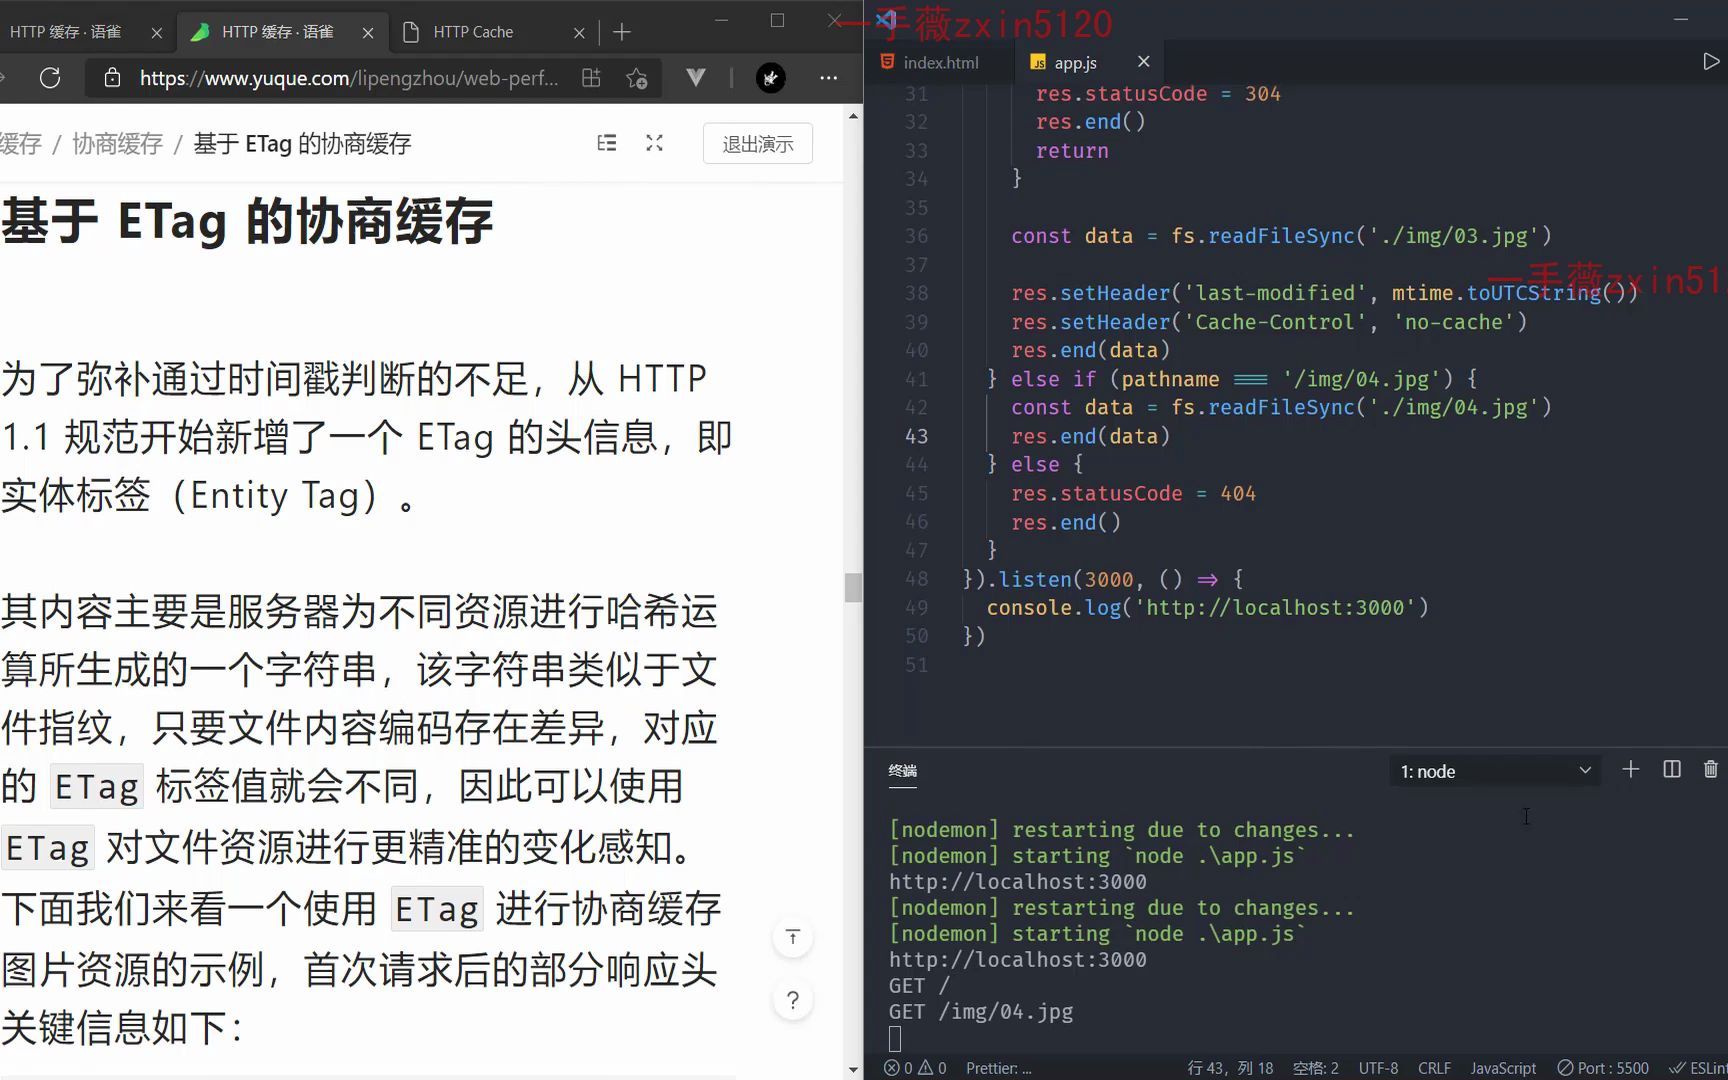
Task: Open a new browser tab
Action: (x=622, y=32)
